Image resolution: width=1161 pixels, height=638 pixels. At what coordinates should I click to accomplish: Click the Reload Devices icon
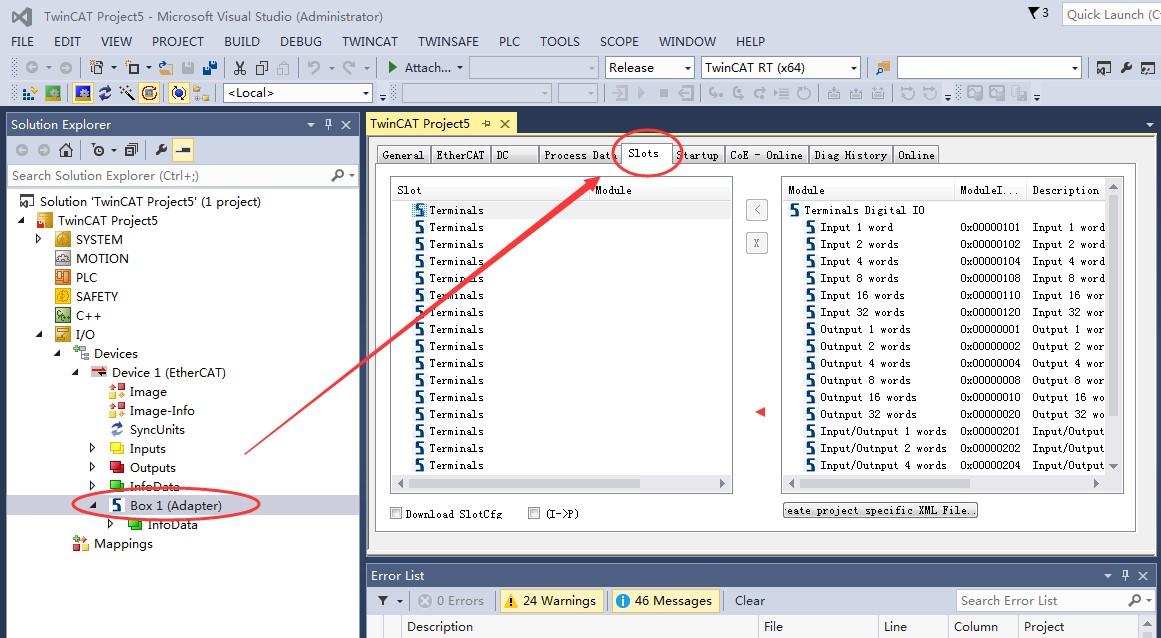click(106, 93)
